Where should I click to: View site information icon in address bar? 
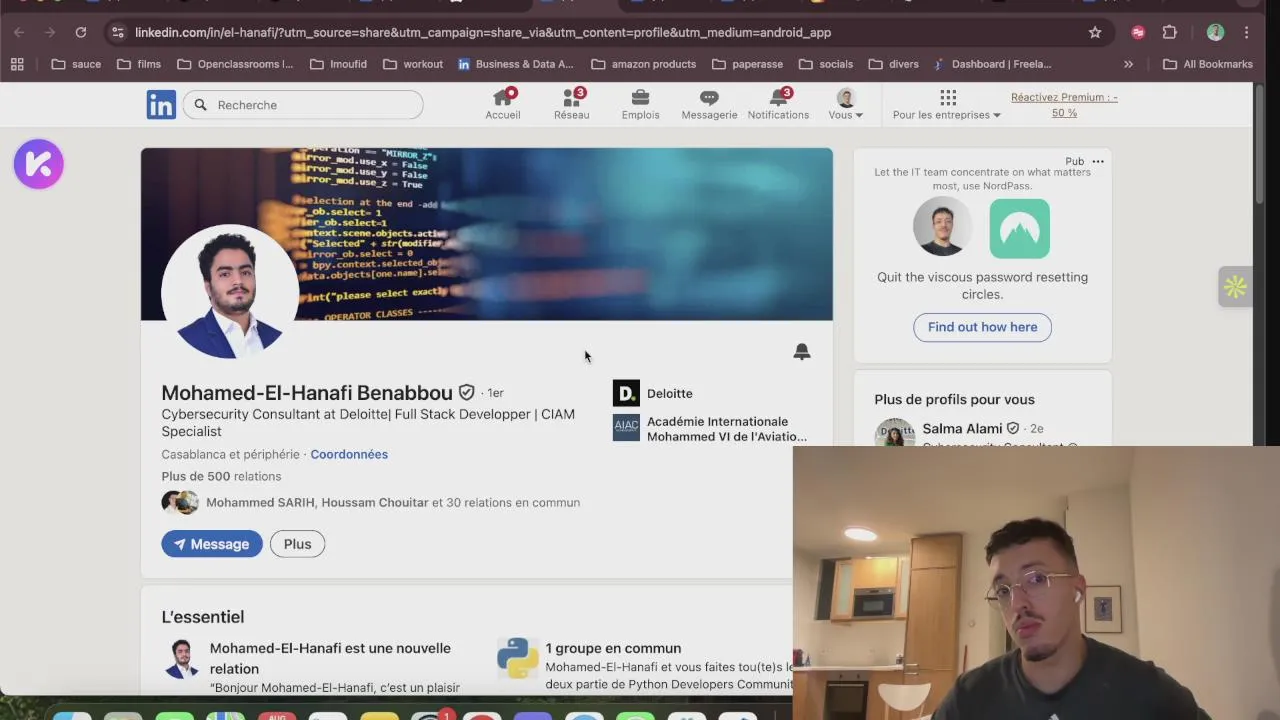[116, 32]
